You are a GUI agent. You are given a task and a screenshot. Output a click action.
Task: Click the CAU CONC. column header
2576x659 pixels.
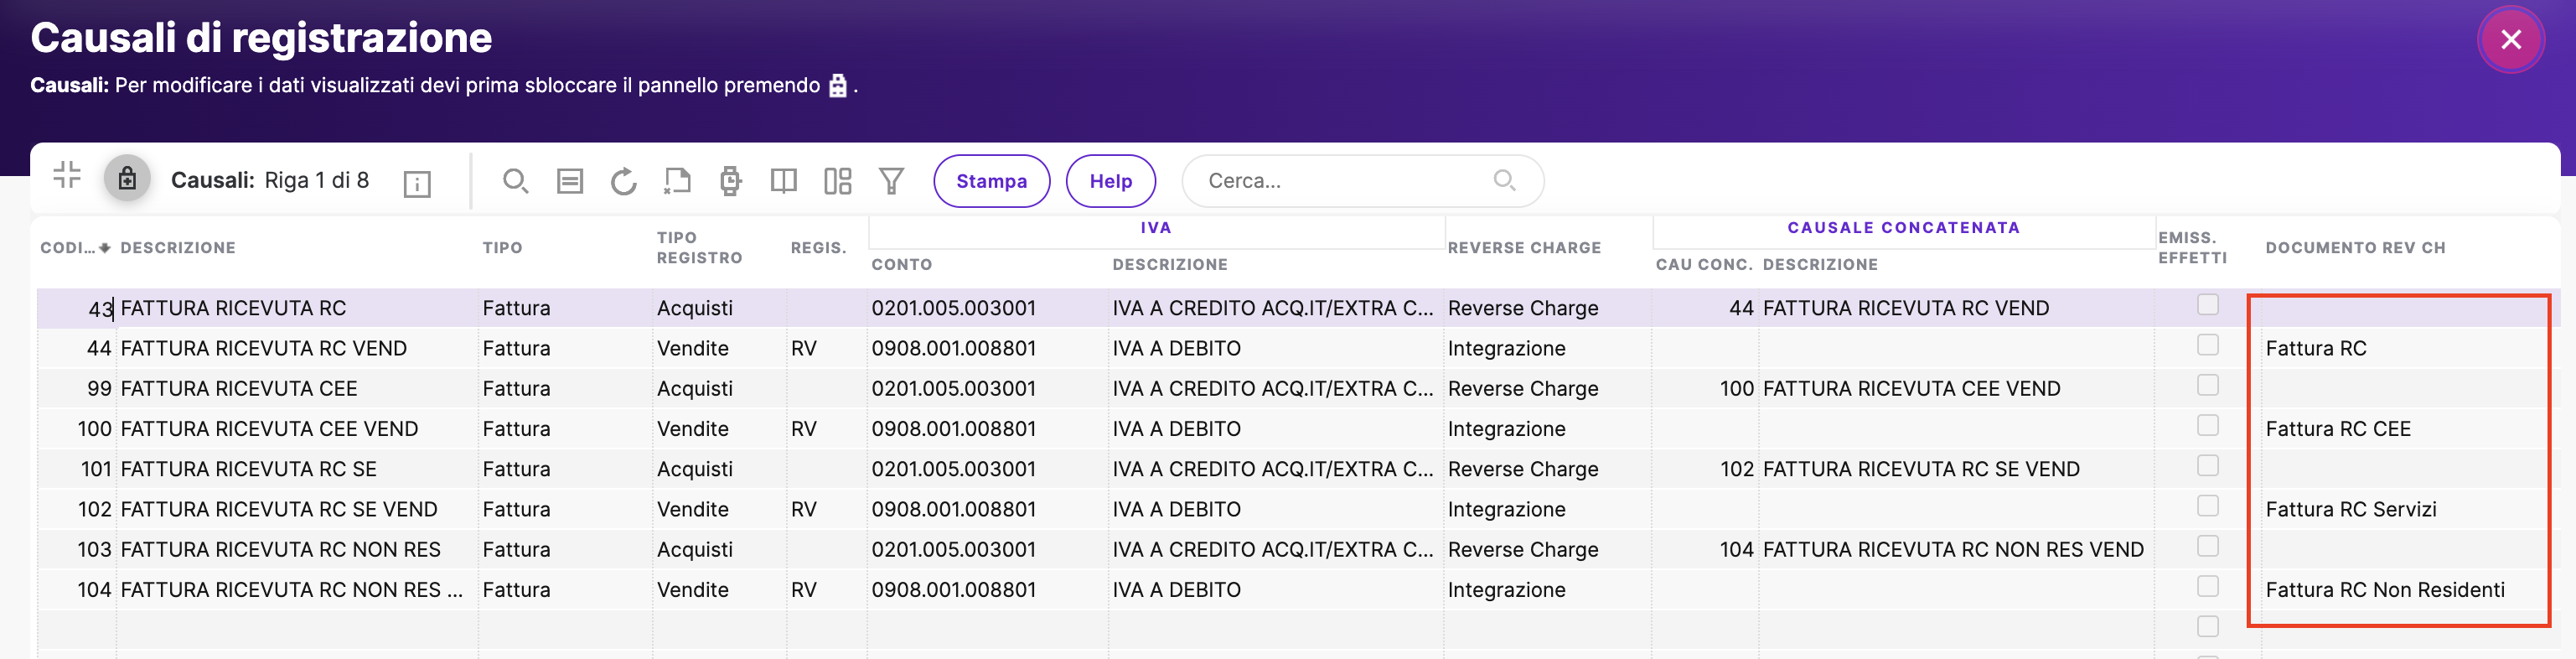coord(1703,265)
